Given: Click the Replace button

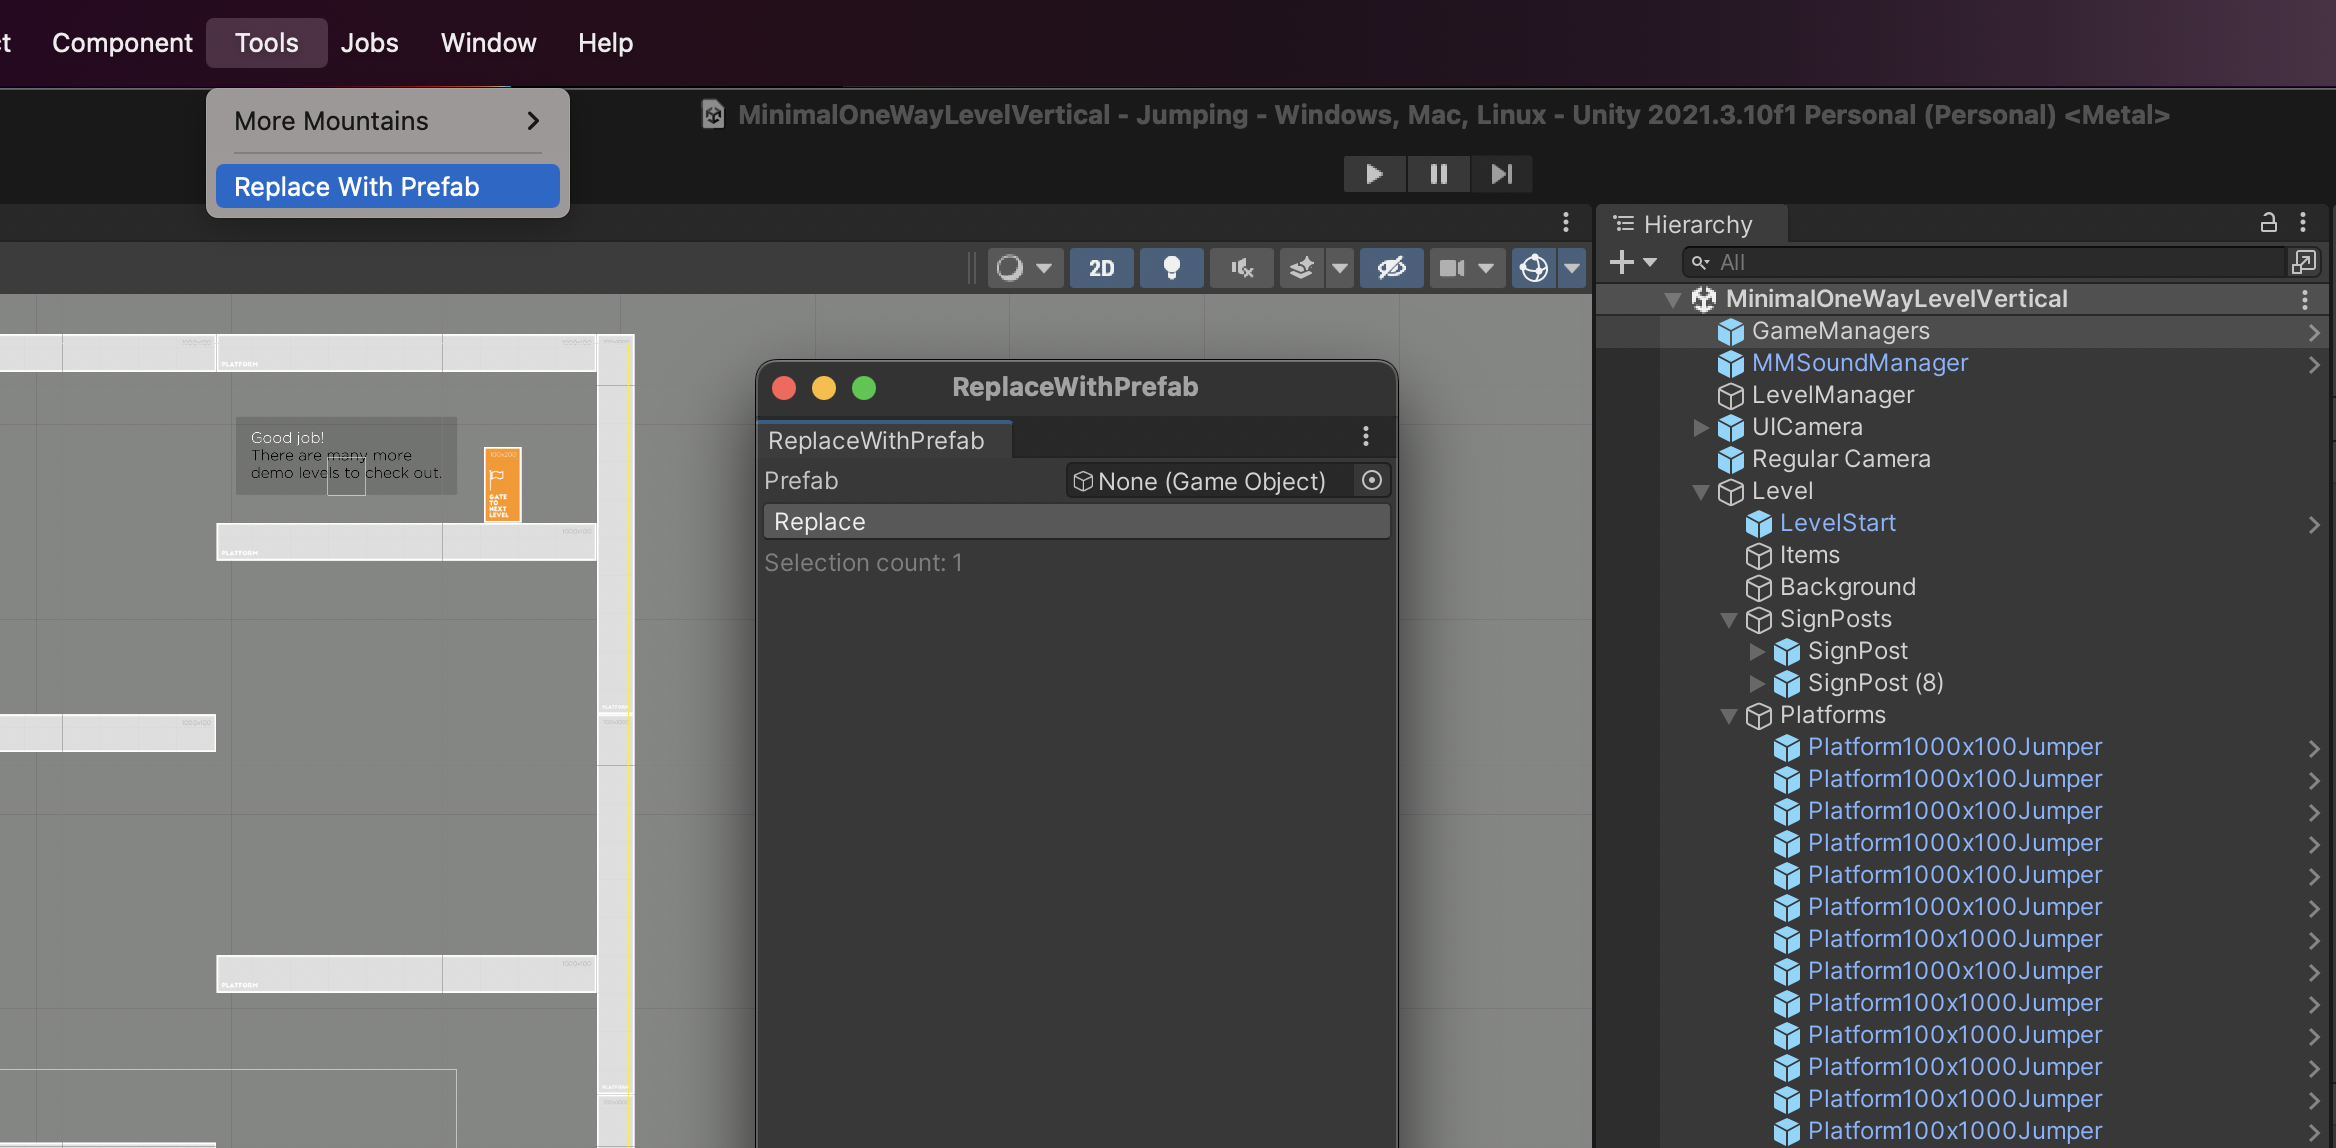Looking at the screenshot, I should tap(1076, 522).
